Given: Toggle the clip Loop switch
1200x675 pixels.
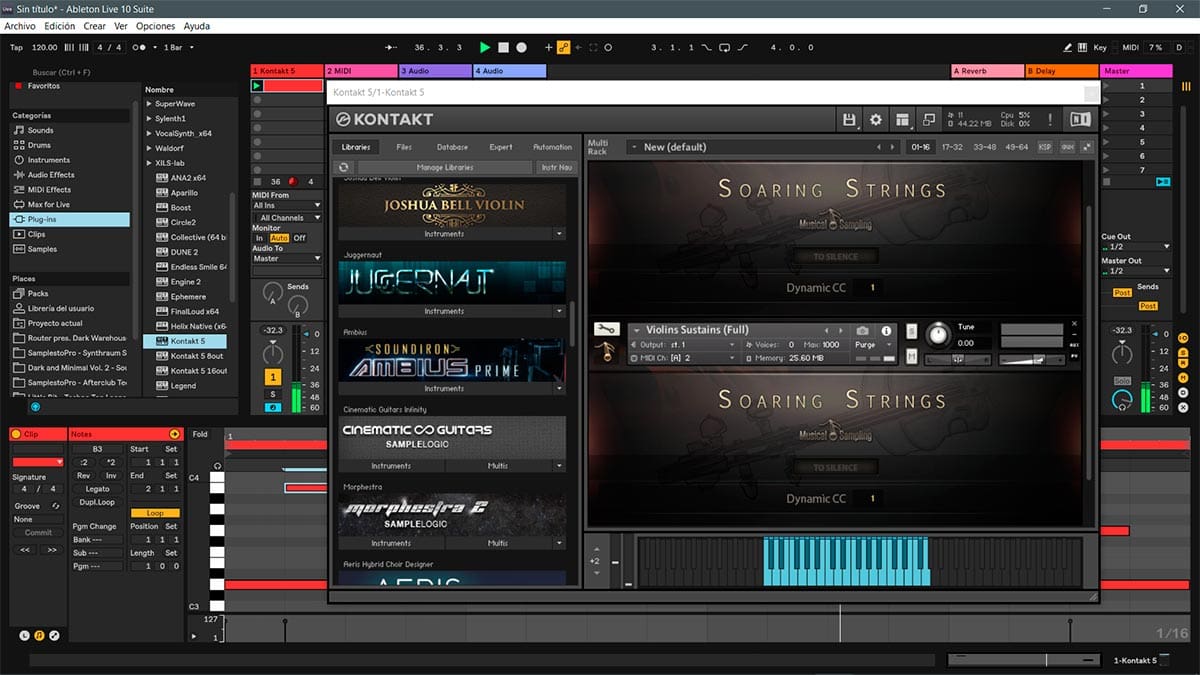Looking at the screenshot, I should pos(155,513).
